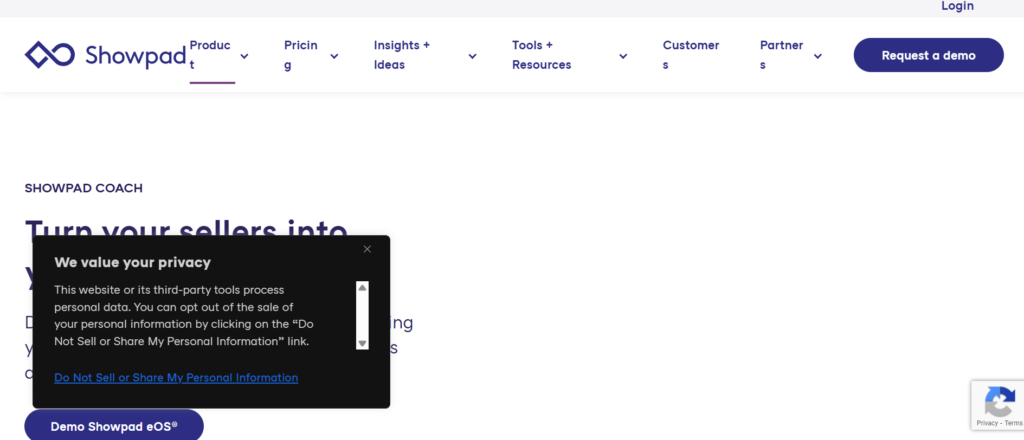1024x440 pixels.
Task: Click the reCAPTCHA badge icon
Action: pyautogui.click(x=998, y=403)
